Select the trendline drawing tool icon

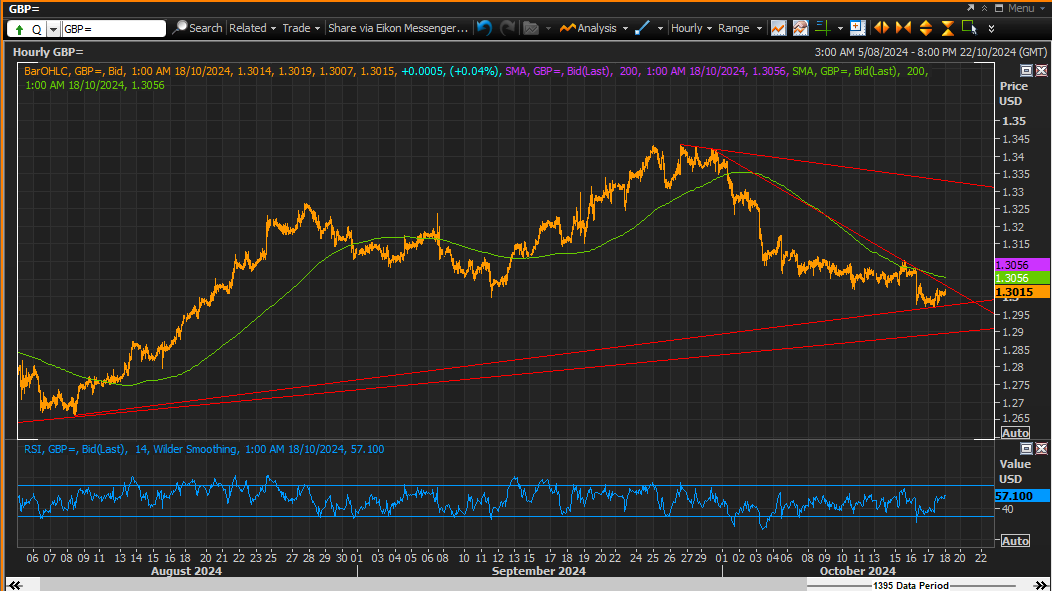point(642,28)
